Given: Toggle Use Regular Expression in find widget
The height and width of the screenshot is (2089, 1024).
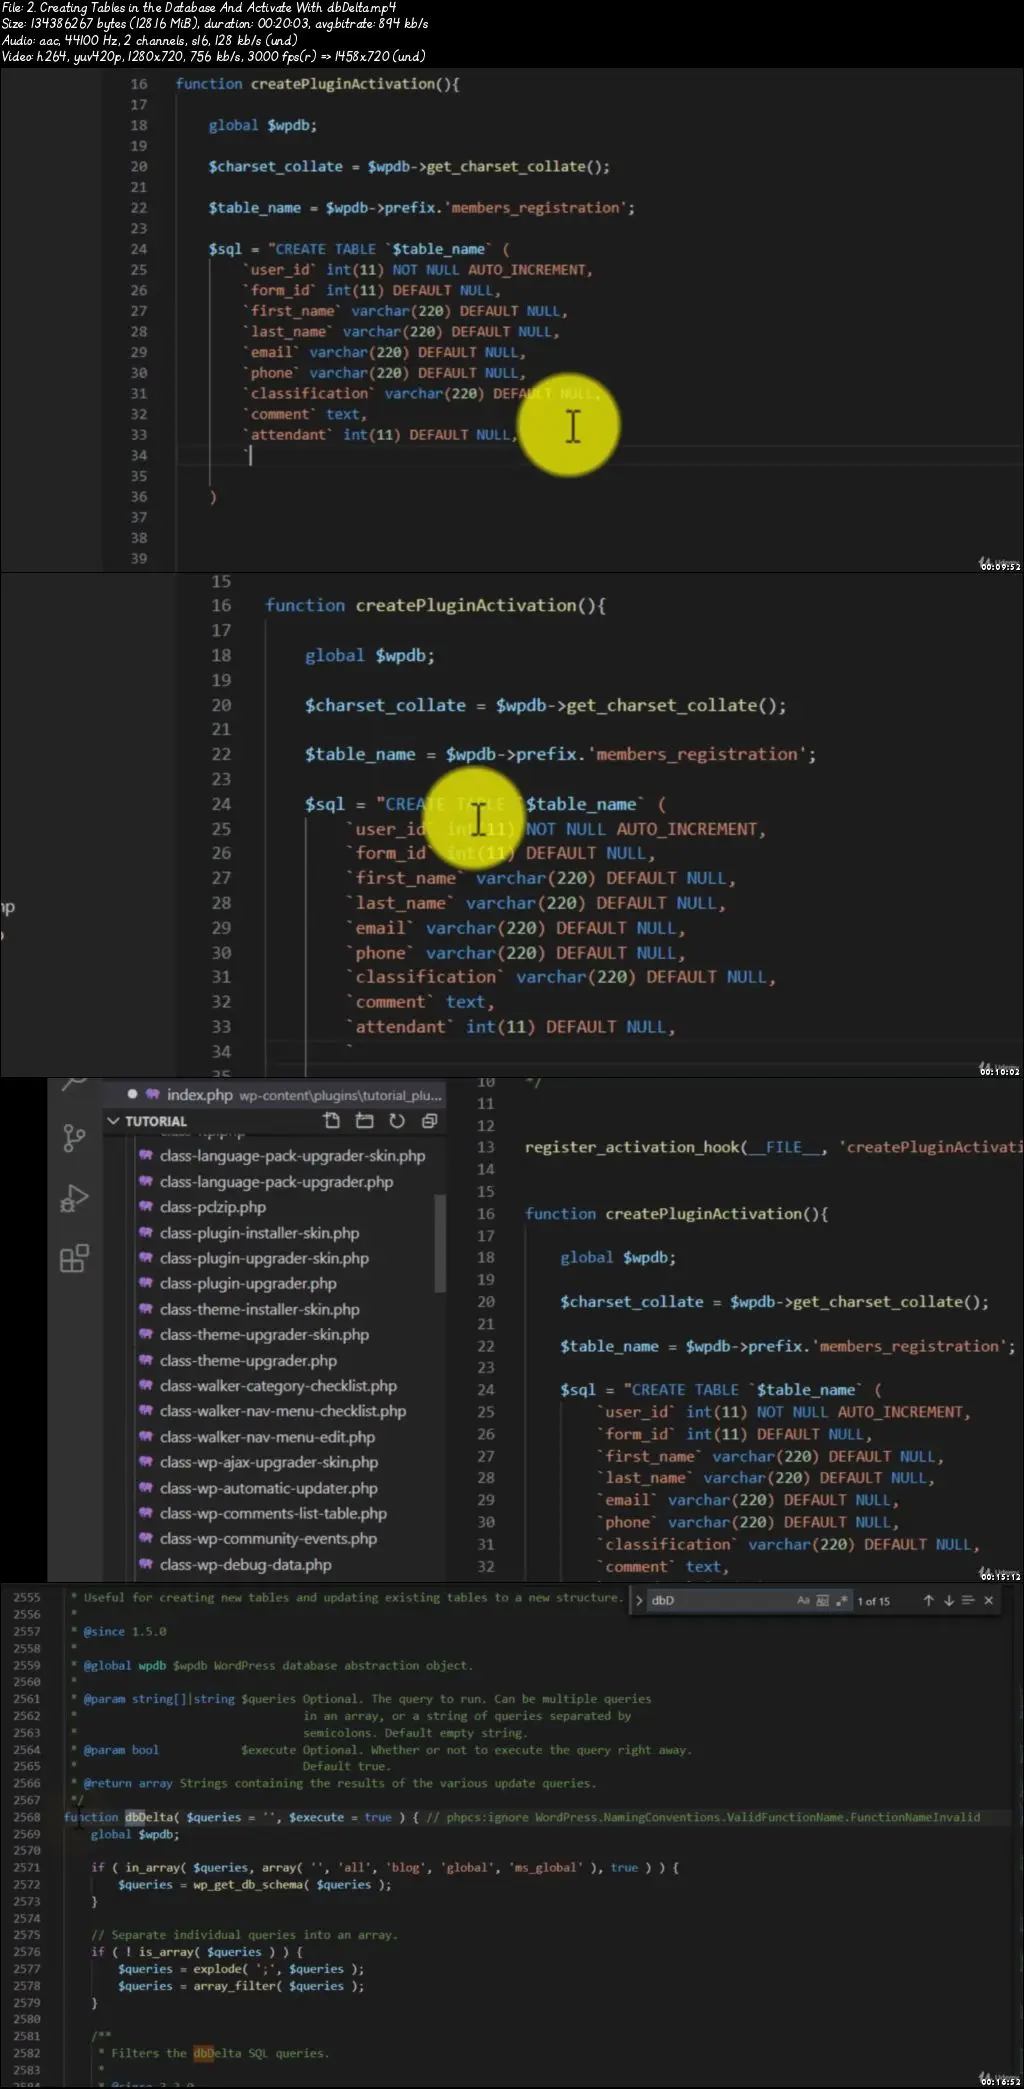Looking at the screenshot, I should point(841,1601).
